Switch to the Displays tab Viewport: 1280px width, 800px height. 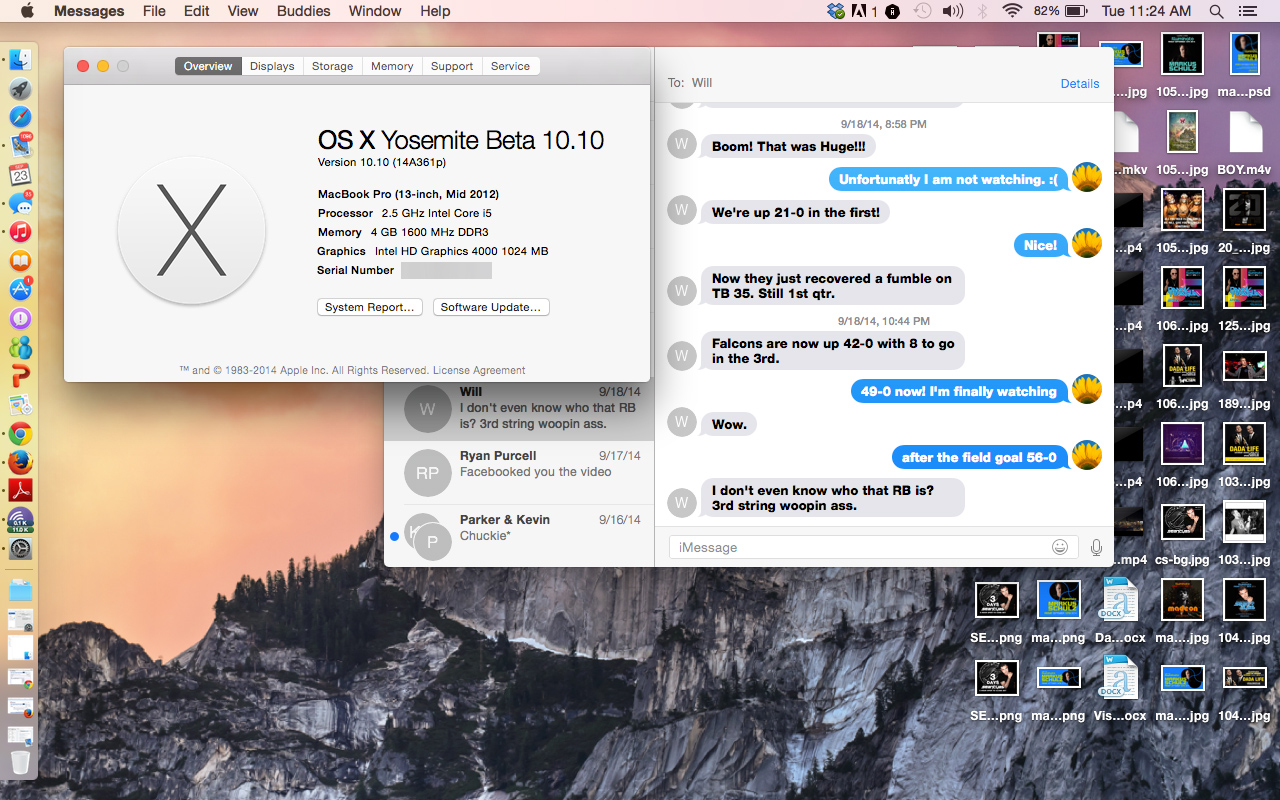272,66
